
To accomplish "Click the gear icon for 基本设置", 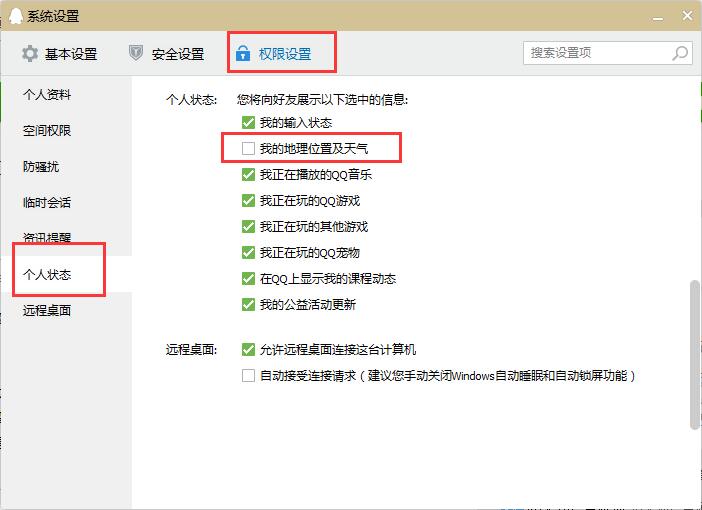I will coord(30,53).
